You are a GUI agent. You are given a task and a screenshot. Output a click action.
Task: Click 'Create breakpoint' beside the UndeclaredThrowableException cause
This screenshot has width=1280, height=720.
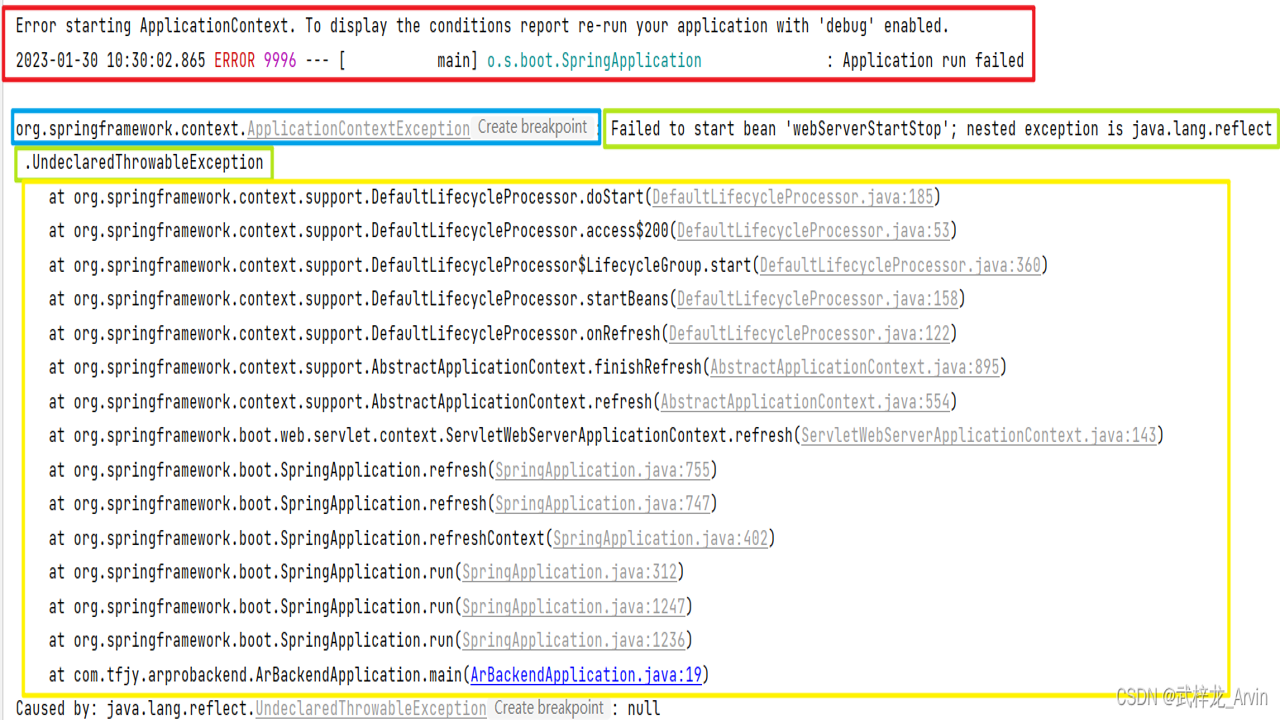[549, 708]
